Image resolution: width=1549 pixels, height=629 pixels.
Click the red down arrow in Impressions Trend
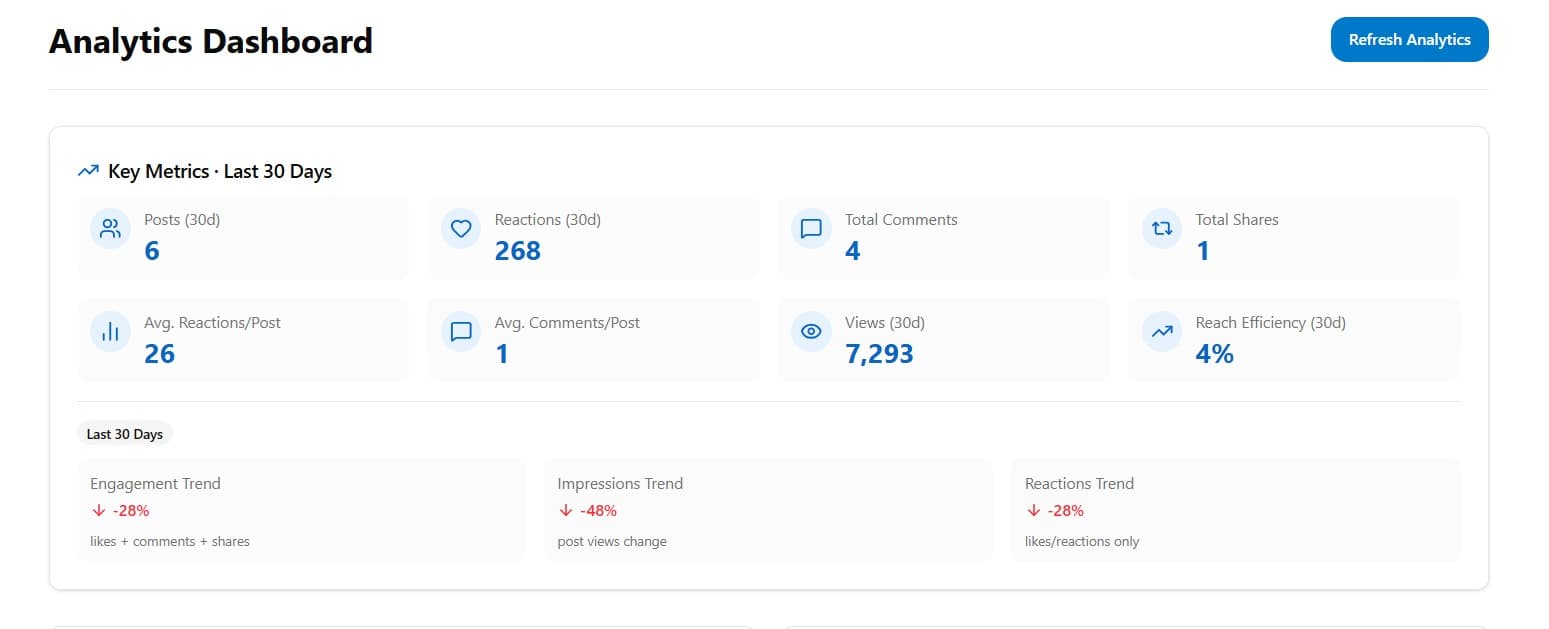pyautogui.click(x=565, y=510)
